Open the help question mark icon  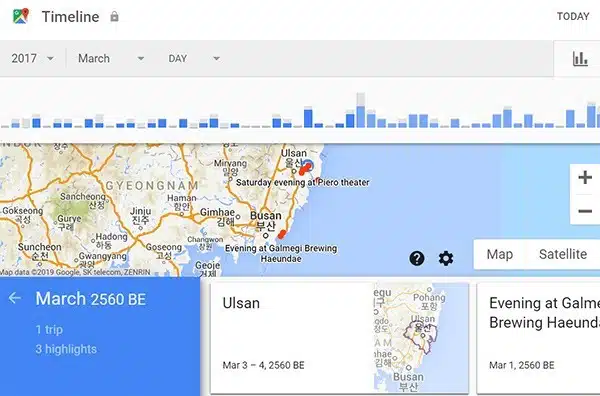[x=417, y=258]
